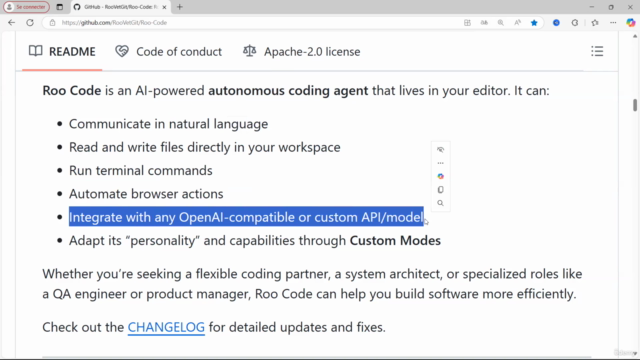Click the book icon beside README
This screenshot has width=640, height=360.
(36, 51)
